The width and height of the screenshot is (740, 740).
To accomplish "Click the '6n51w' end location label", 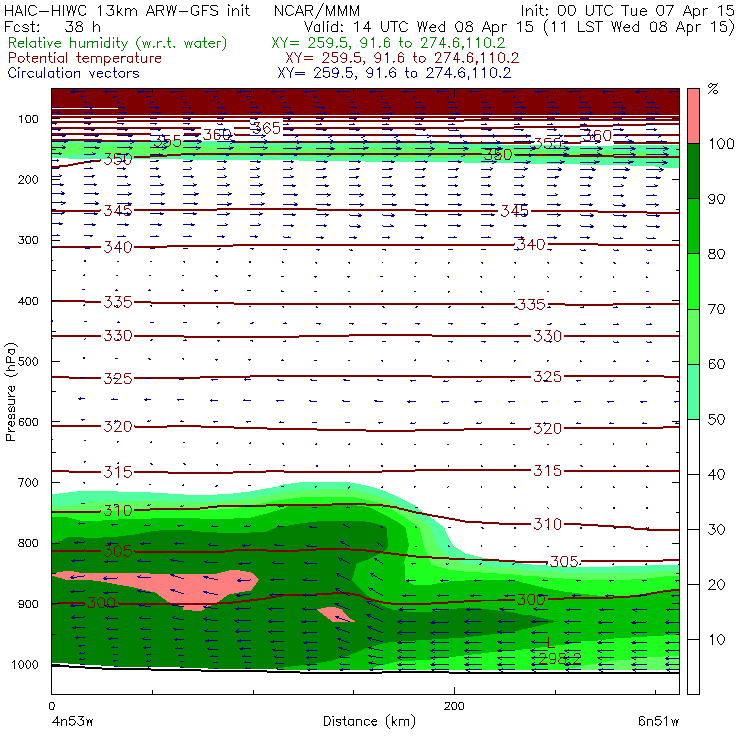I will pos(658,721).
